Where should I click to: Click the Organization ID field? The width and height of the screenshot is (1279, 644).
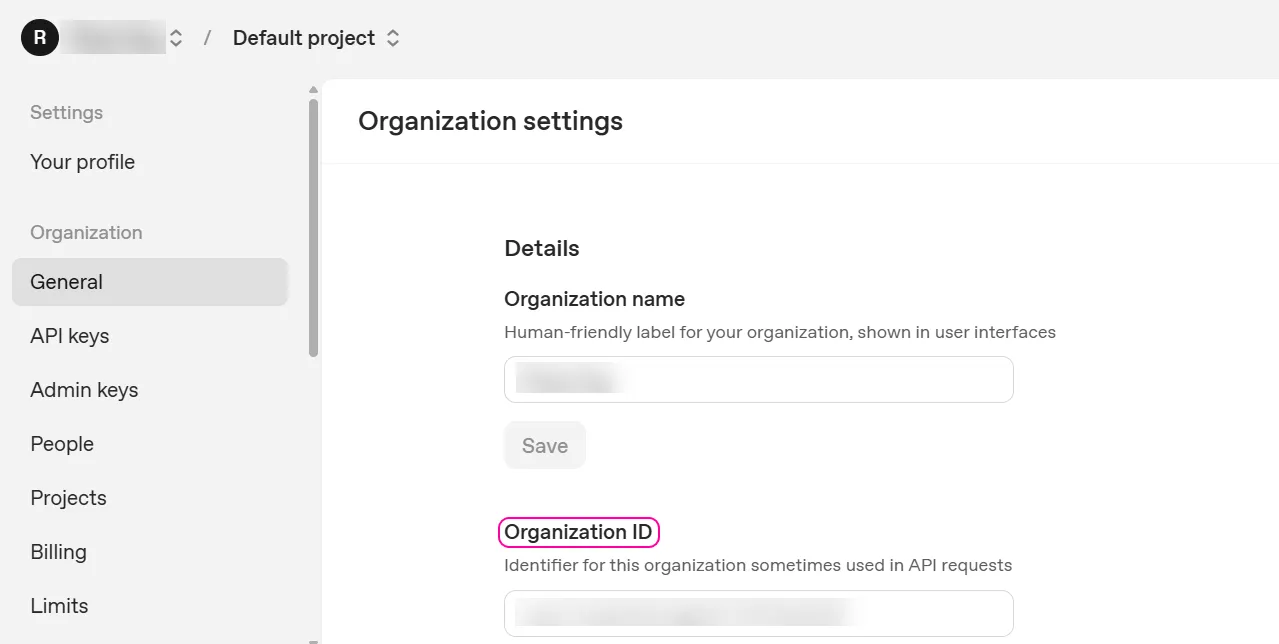[x=758, y=613]
